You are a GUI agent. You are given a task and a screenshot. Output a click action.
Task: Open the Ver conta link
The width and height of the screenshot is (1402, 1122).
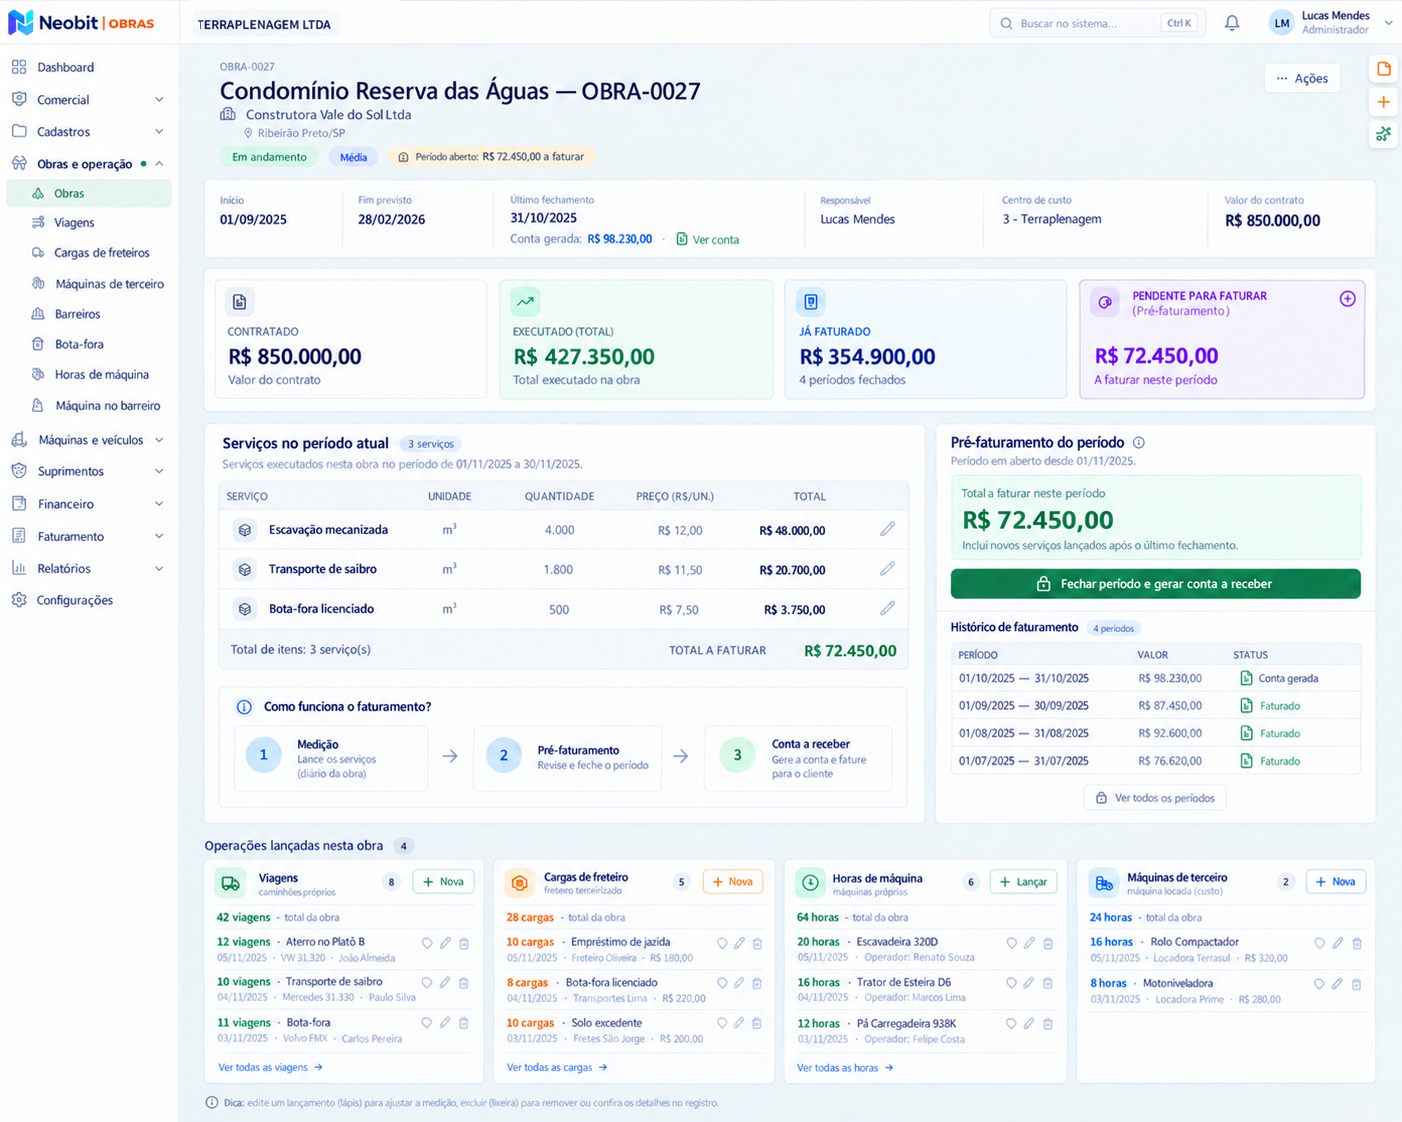708,239
